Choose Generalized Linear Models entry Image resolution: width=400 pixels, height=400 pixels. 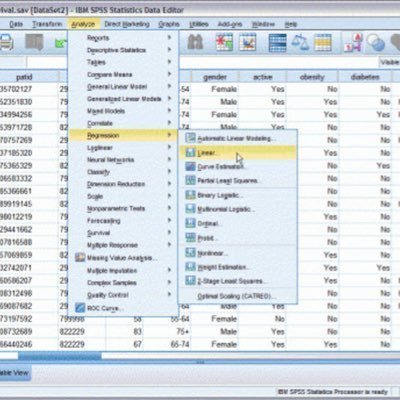[x=123, y=99]
